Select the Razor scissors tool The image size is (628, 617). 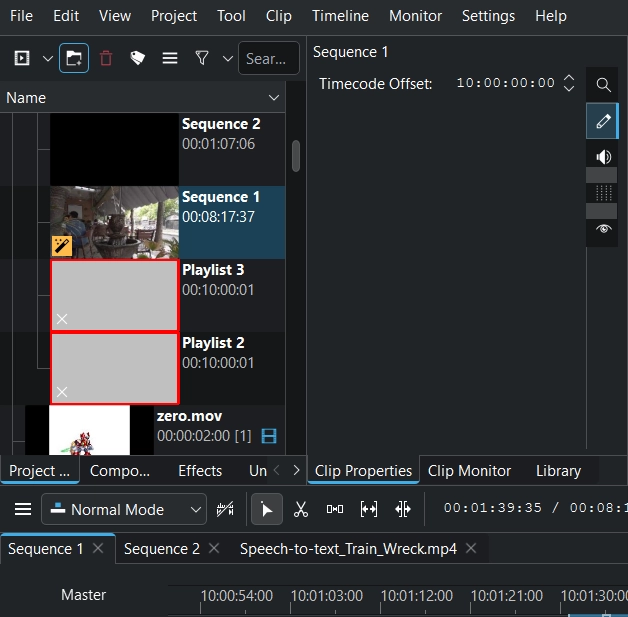(300, 509)
